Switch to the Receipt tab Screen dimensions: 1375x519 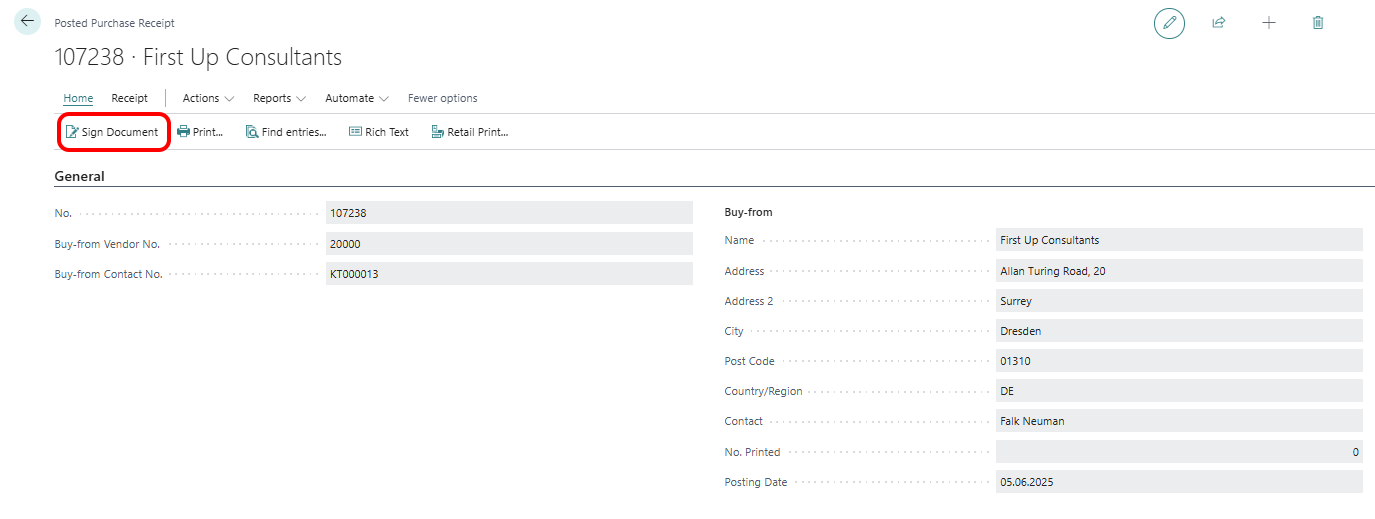(129, 98)
